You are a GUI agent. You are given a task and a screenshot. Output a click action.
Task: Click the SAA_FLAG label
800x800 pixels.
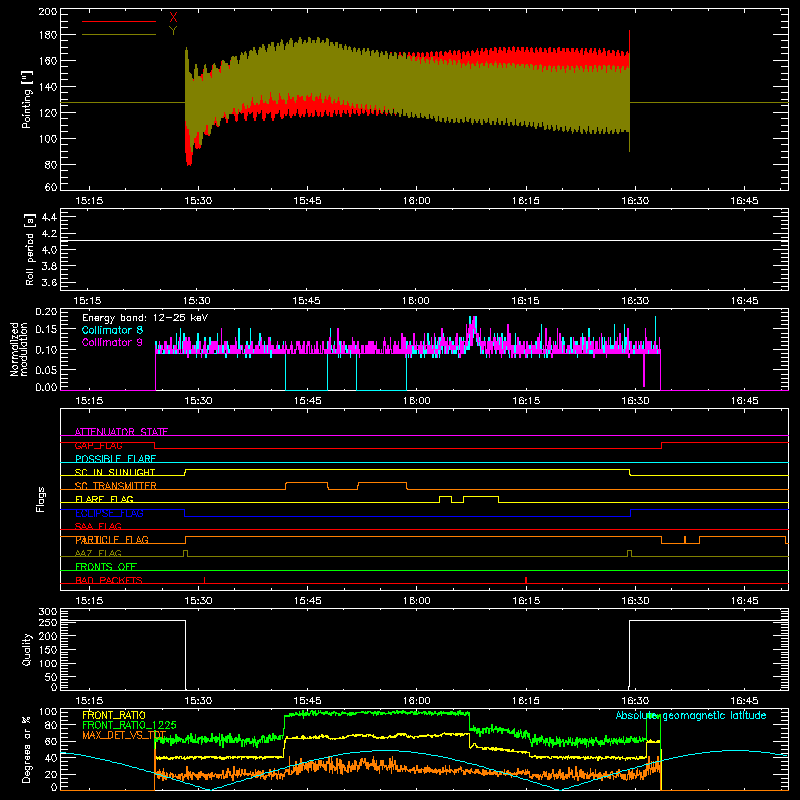tap(98, 526)
